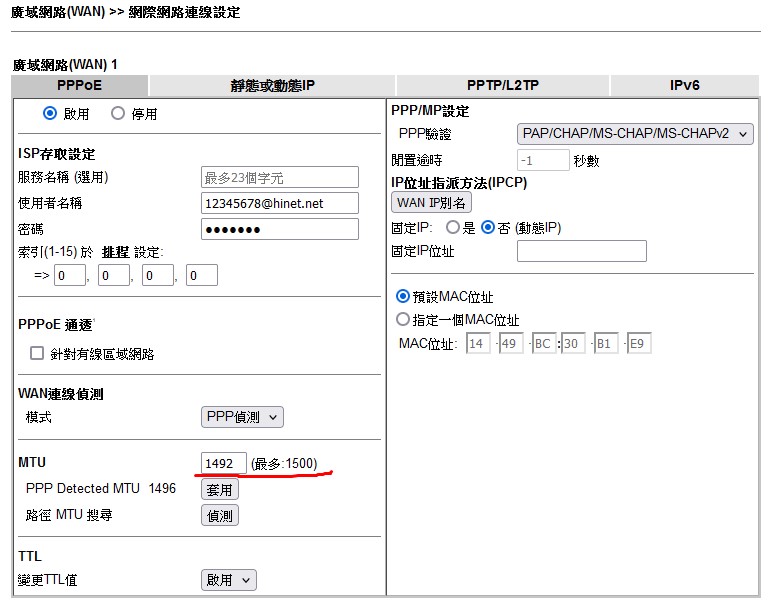This screenshot has width=770, height=613.
Task: Select the IPv6 tab
Action: (684, 86)
